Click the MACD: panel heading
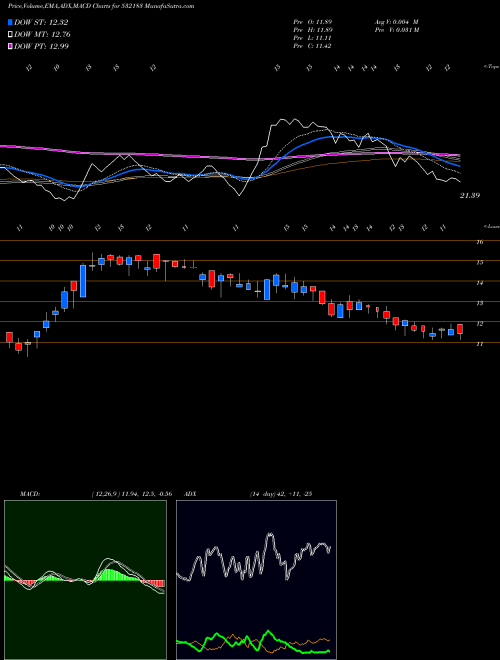 click(x=29, y=494)
